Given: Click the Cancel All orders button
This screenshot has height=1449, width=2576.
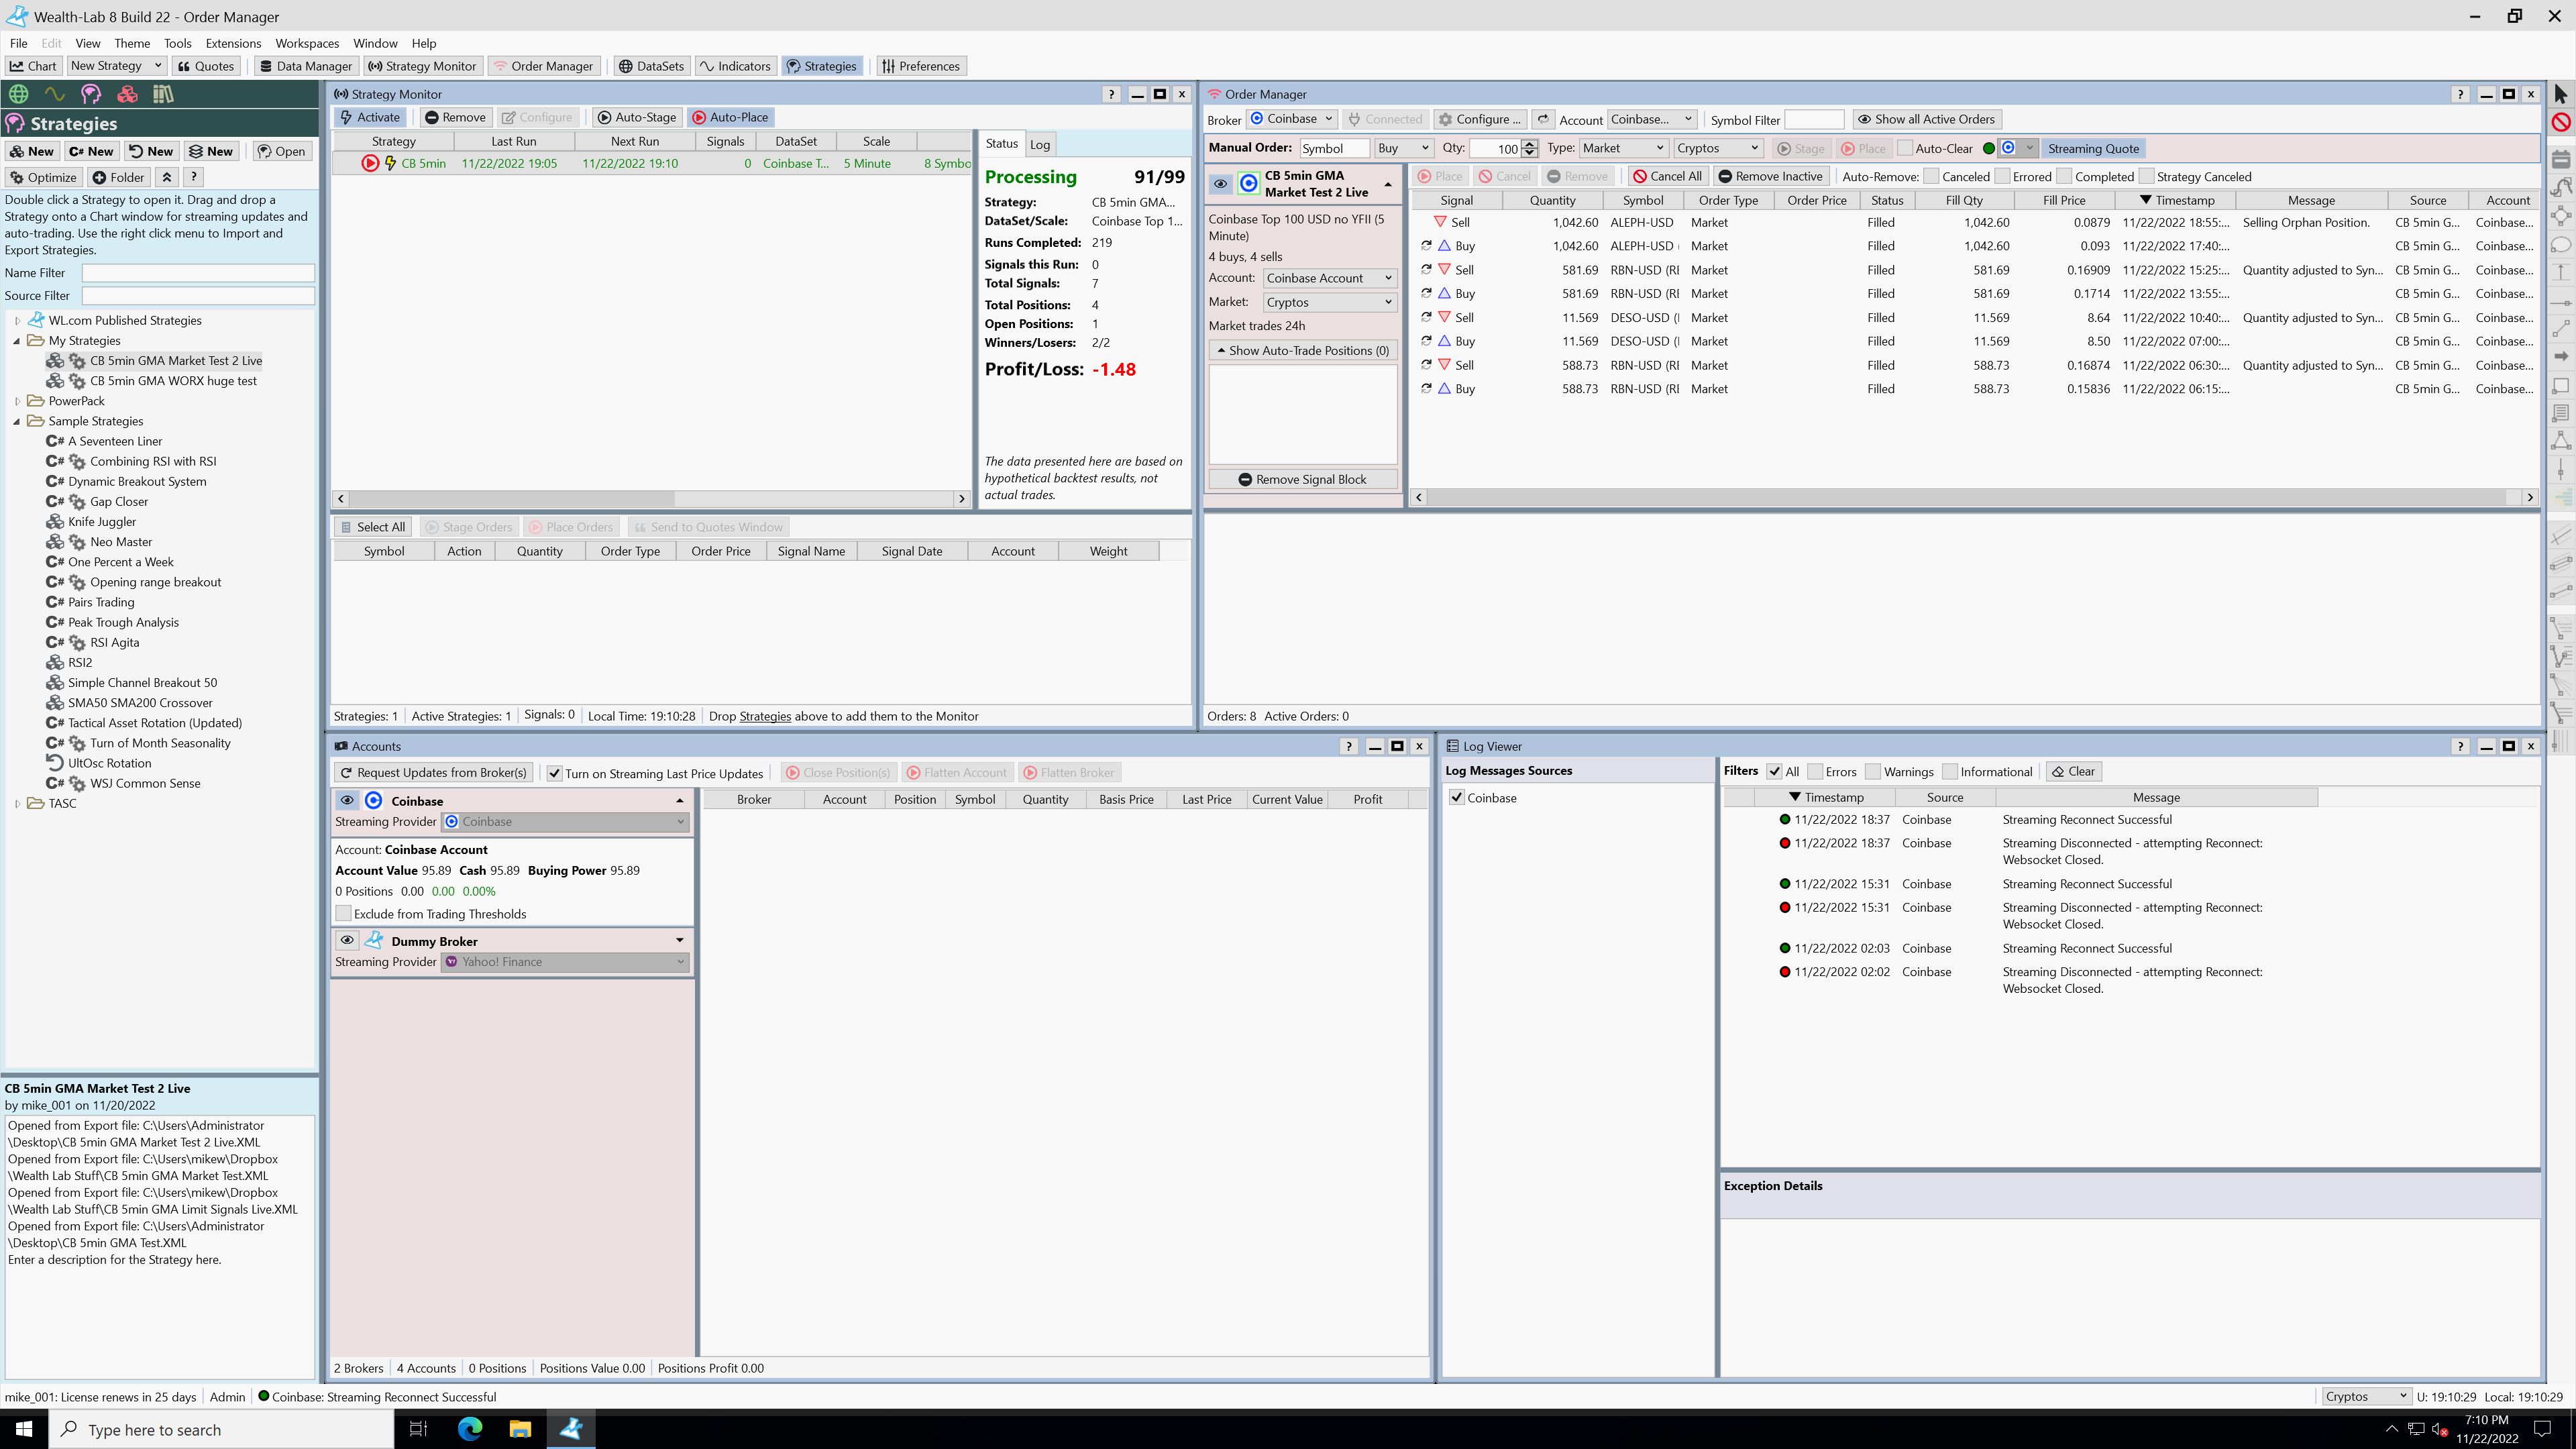Looking at the screenshot, I should 1666,176.
